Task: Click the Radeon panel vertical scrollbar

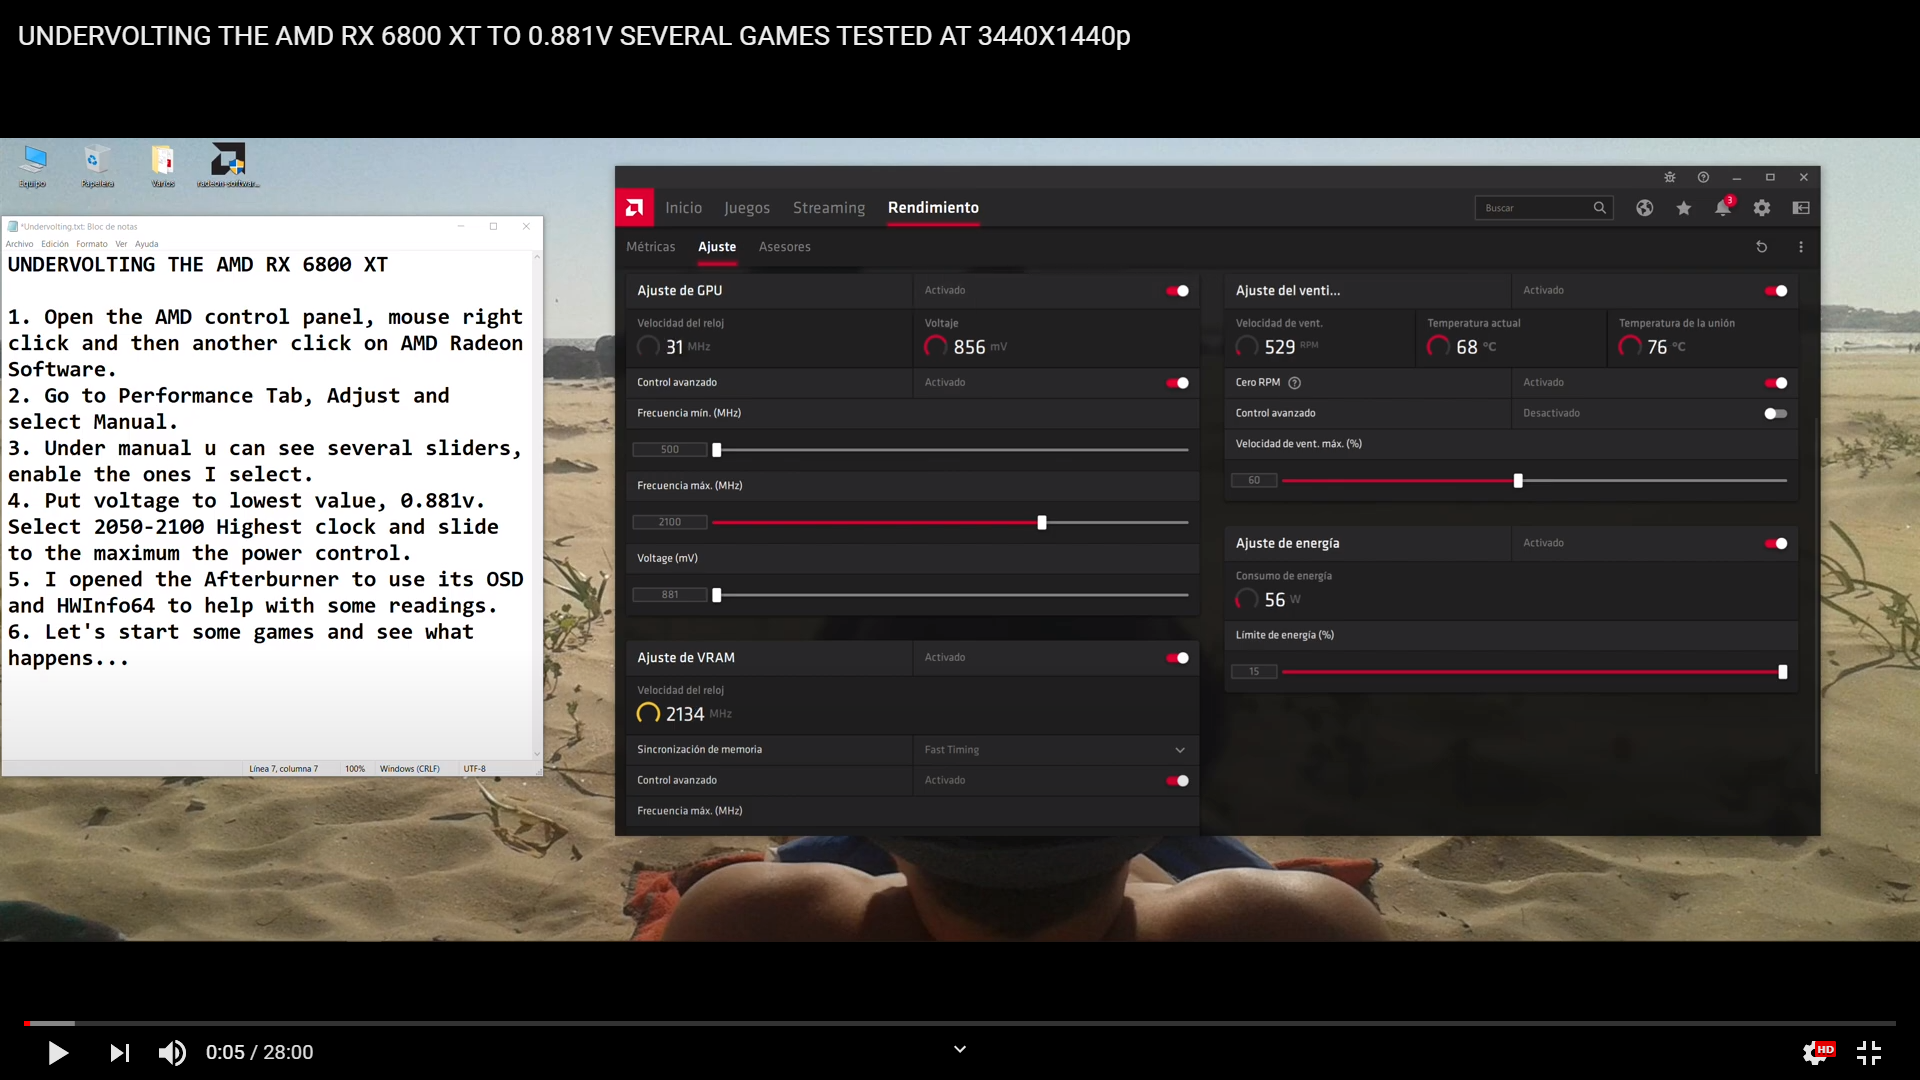Action: click(x=1816, y=596)
